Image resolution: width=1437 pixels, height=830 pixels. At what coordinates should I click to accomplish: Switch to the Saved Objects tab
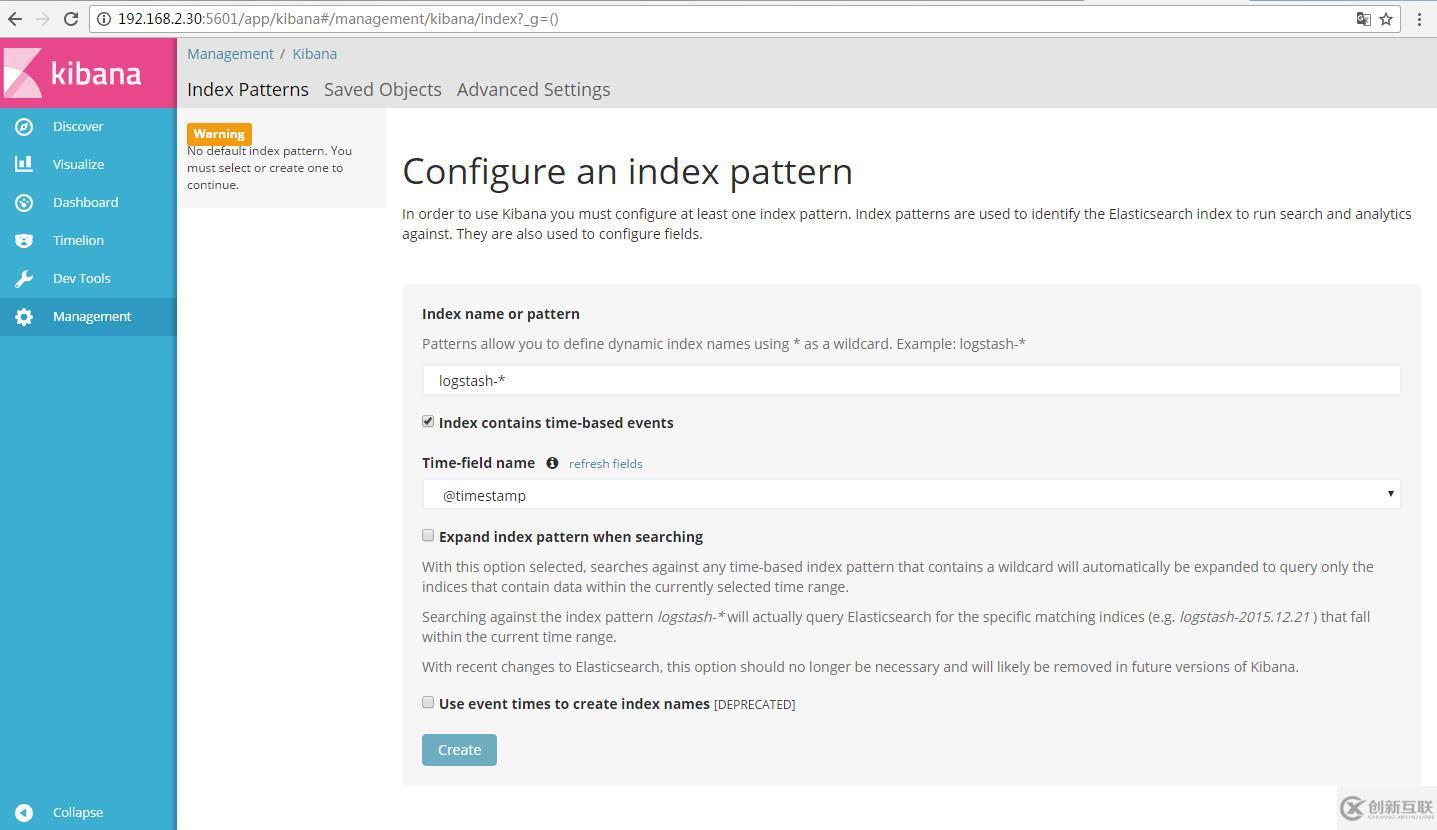tap(383, 89)
